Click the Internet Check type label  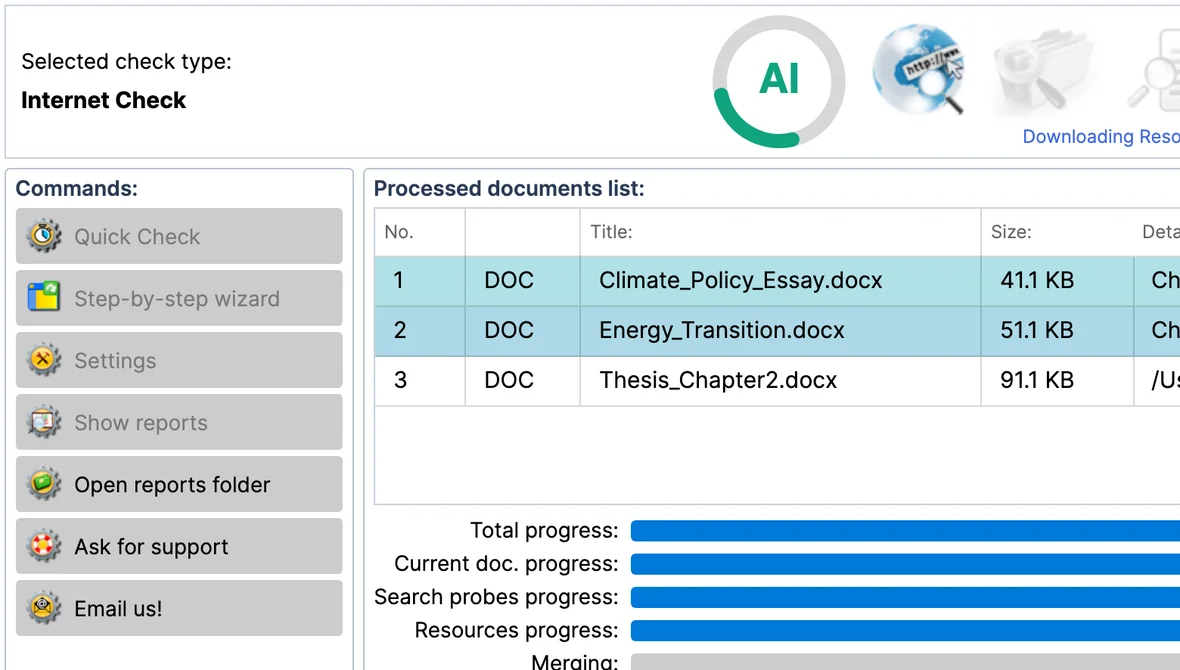[x=103, y=100]
